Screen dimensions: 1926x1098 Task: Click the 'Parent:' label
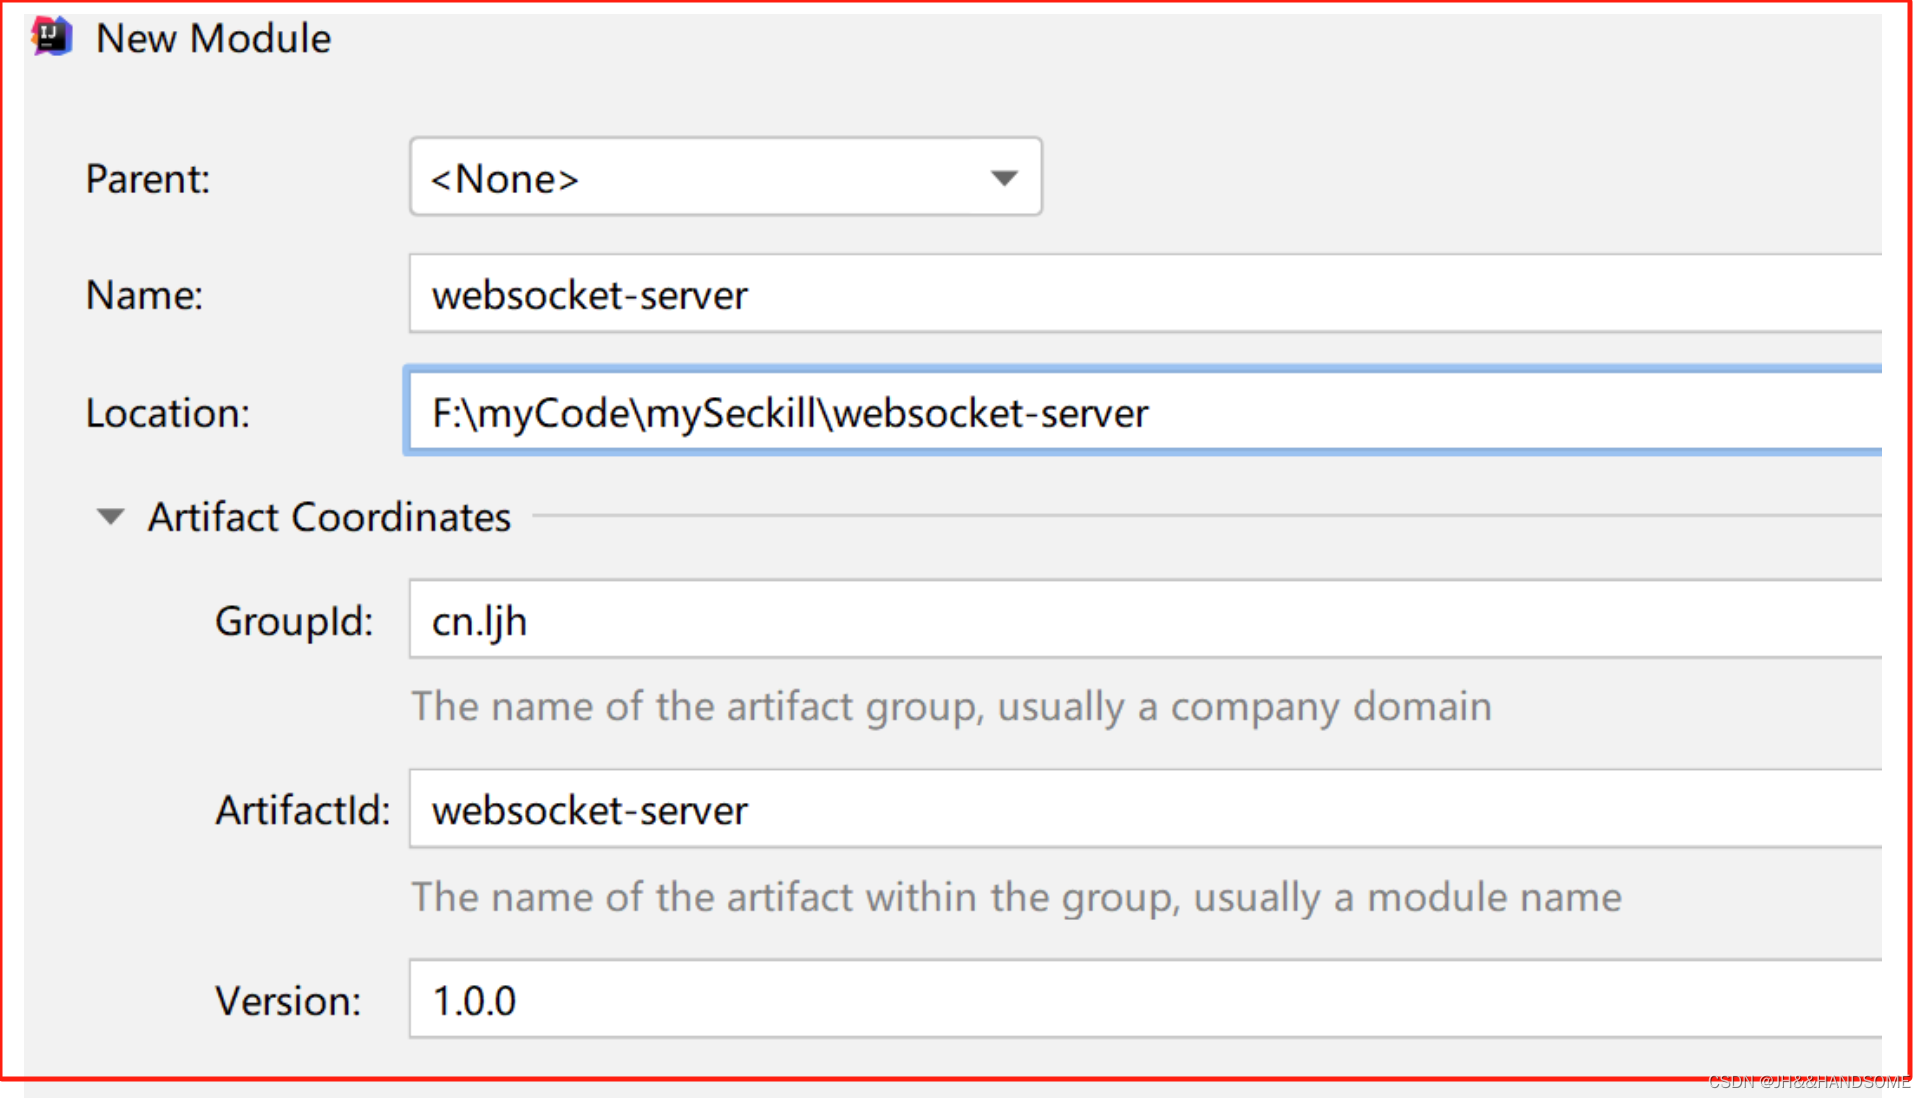point(148,180)
